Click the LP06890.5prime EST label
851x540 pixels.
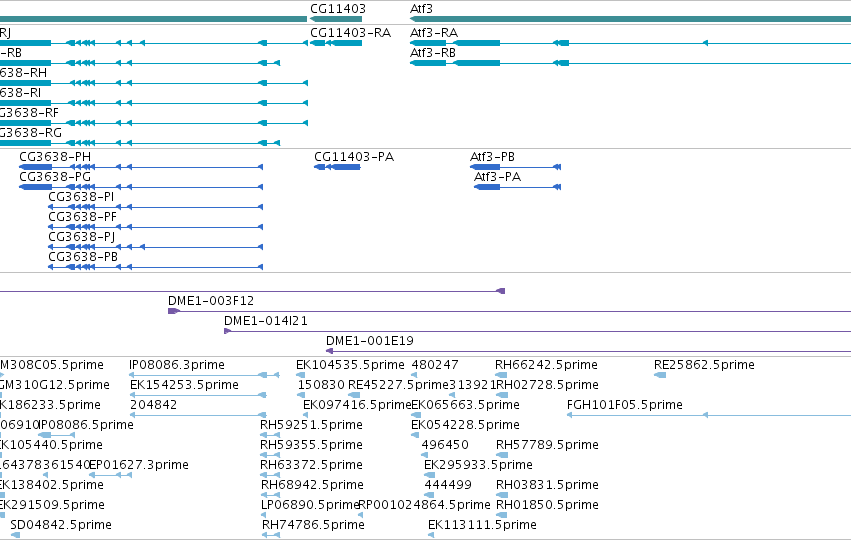coord(310,505)
